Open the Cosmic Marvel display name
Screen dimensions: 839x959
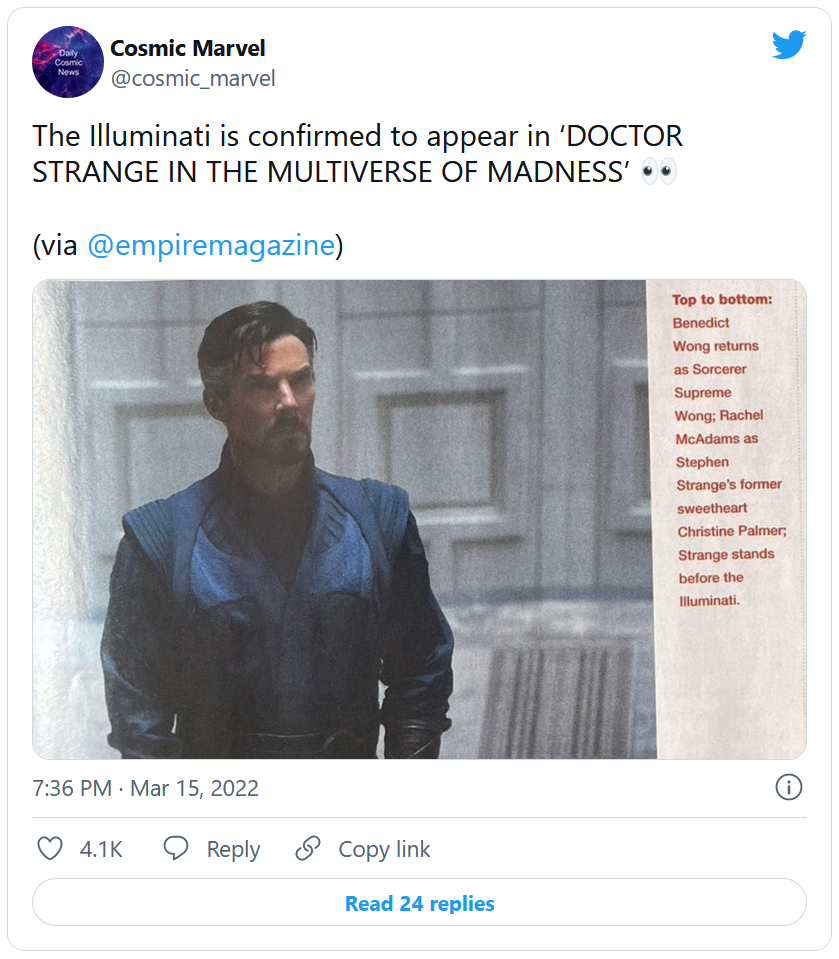point(187,48)
